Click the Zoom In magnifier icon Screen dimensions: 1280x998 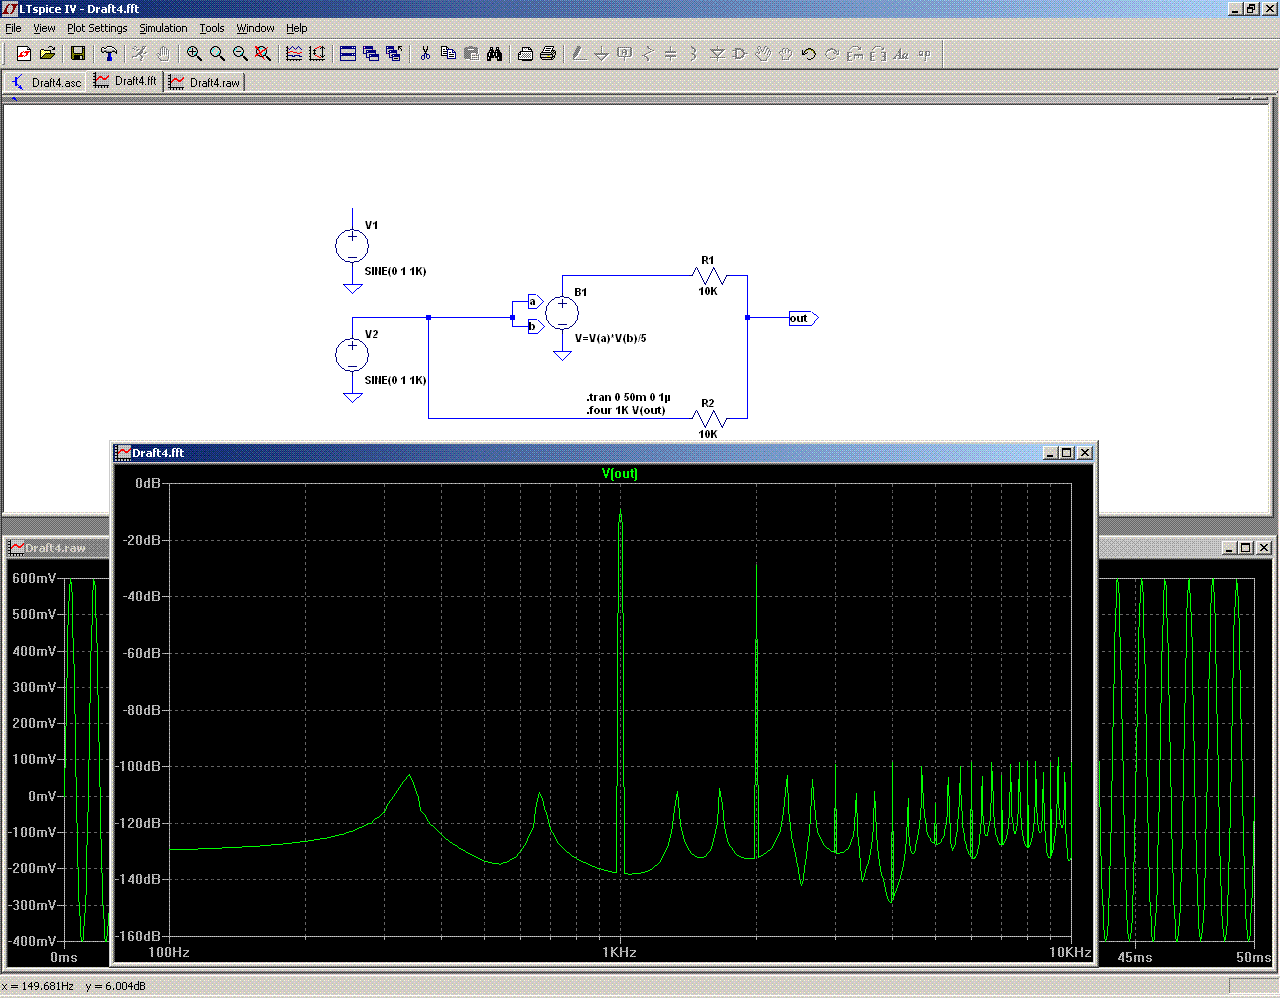pos(194,54)
